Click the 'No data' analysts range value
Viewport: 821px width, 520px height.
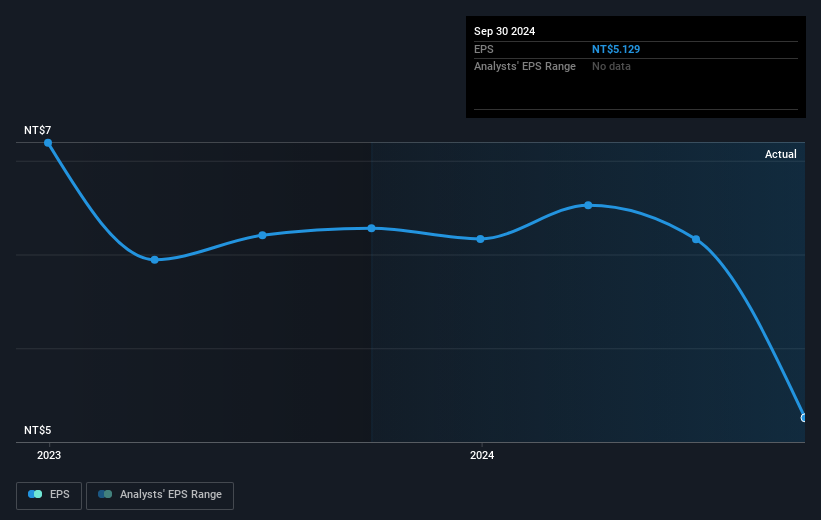[x=611, y=67]
